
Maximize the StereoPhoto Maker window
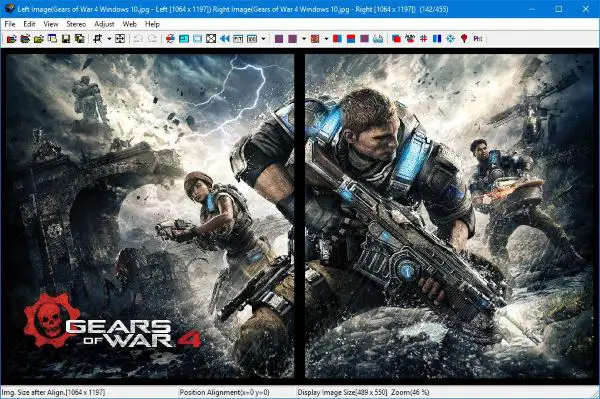point(559,9)
